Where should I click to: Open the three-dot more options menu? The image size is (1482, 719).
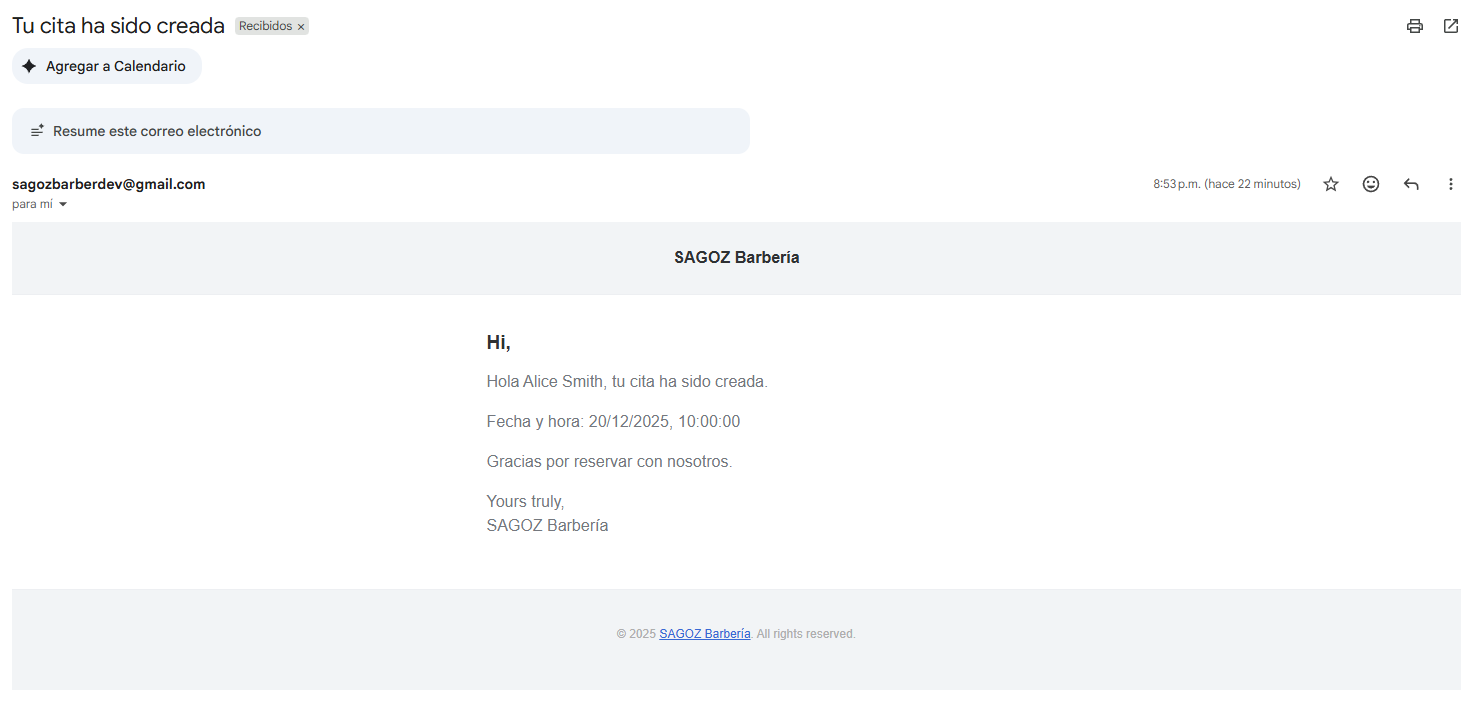[1451, 184]
